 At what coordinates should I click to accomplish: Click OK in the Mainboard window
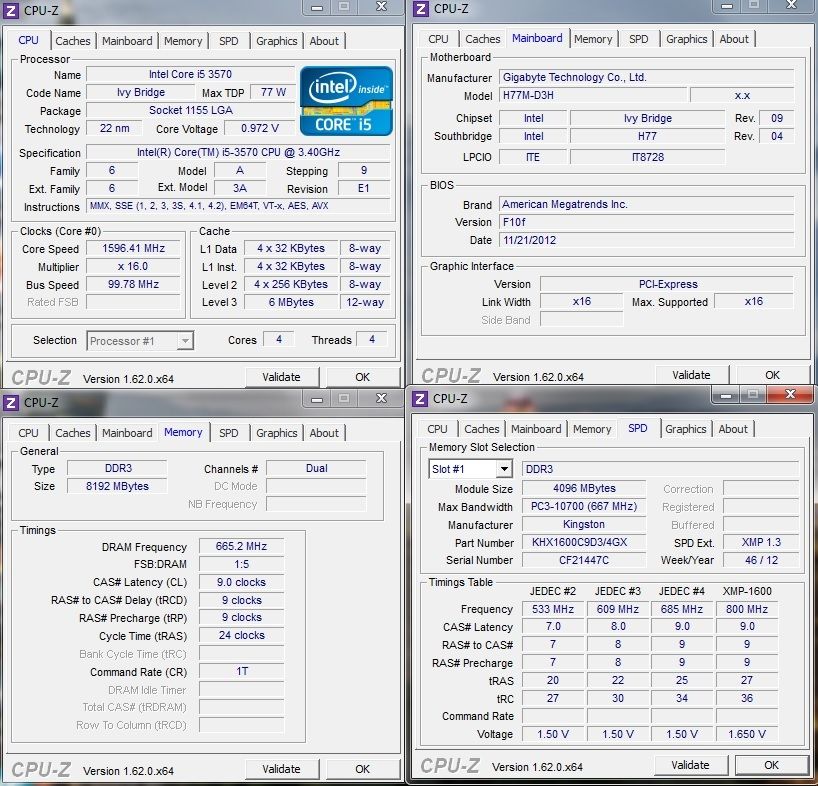773,375
